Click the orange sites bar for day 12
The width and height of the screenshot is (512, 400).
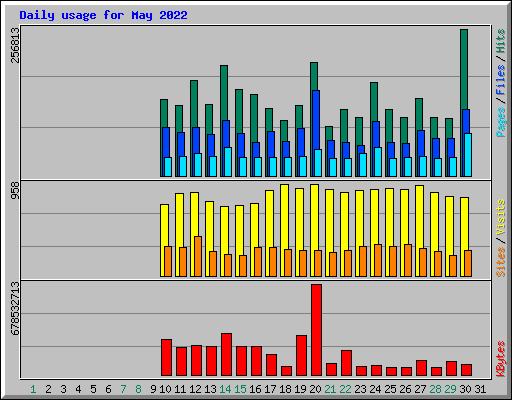pos(198,256)
